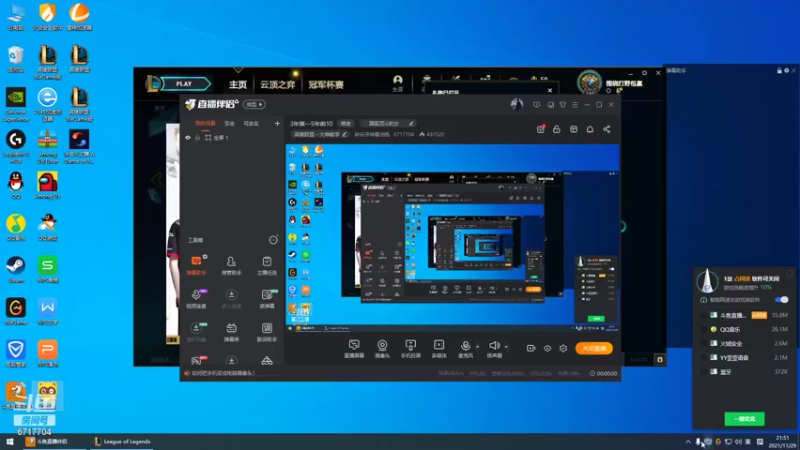
Task: Edit the 英雄联盟 game tag
Action: pyautogui.click(x=320, y=135)
